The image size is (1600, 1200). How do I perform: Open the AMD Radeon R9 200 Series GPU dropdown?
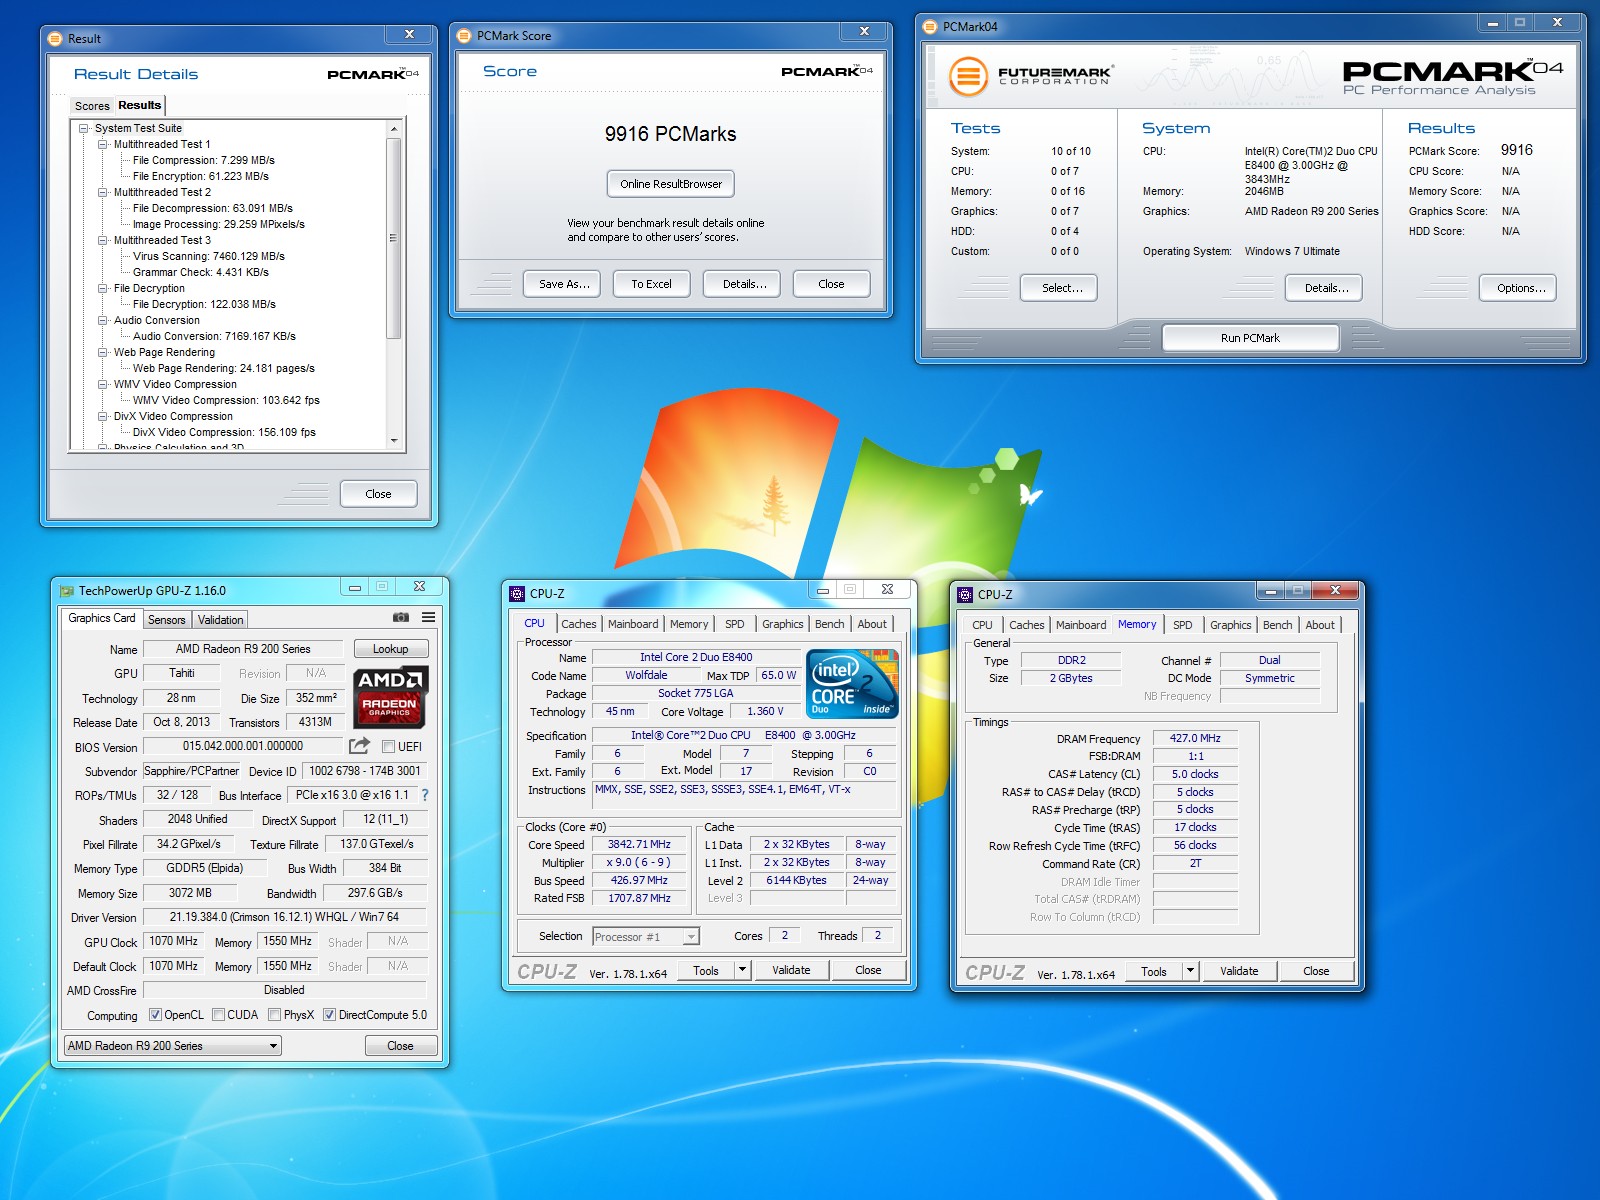pos(172,1046)
